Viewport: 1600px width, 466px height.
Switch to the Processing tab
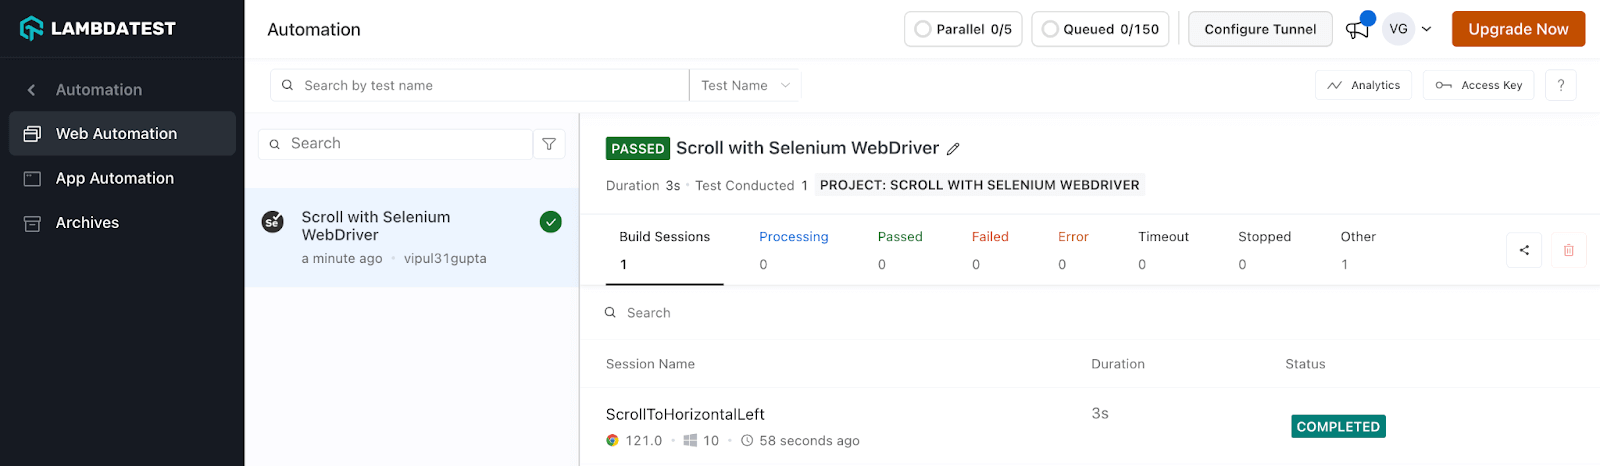(793, 237)
